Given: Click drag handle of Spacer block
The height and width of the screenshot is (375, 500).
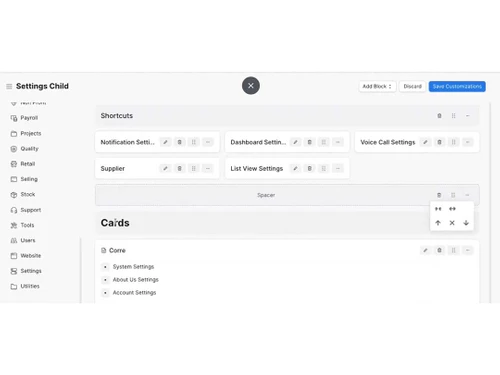Looking at the screenshot, I should (453, 195).
